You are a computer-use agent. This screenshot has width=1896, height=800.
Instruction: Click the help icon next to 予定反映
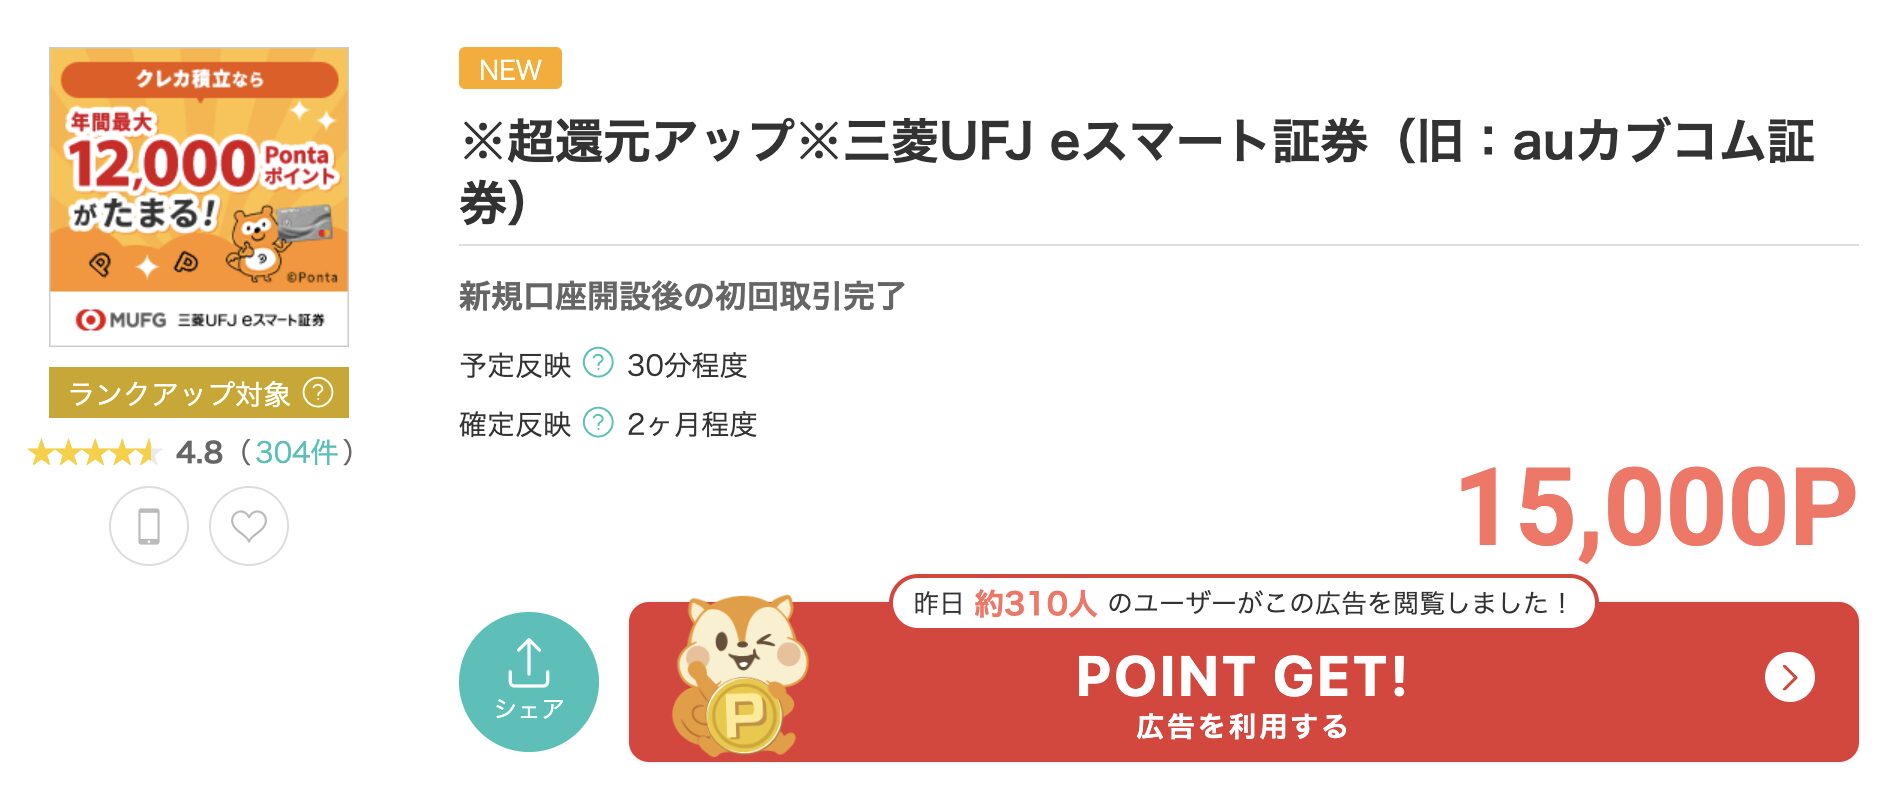pos(597,365)
